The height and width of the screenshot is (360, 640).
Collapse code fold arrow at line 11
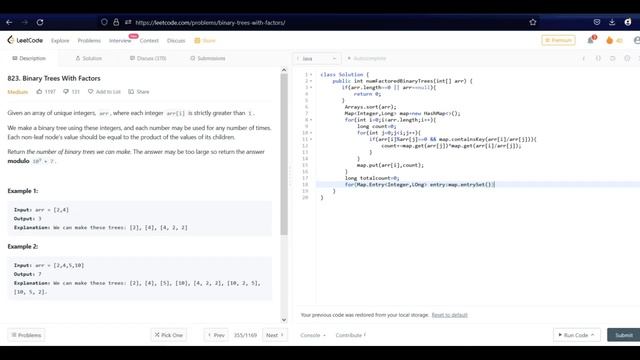tap(311, 139)
